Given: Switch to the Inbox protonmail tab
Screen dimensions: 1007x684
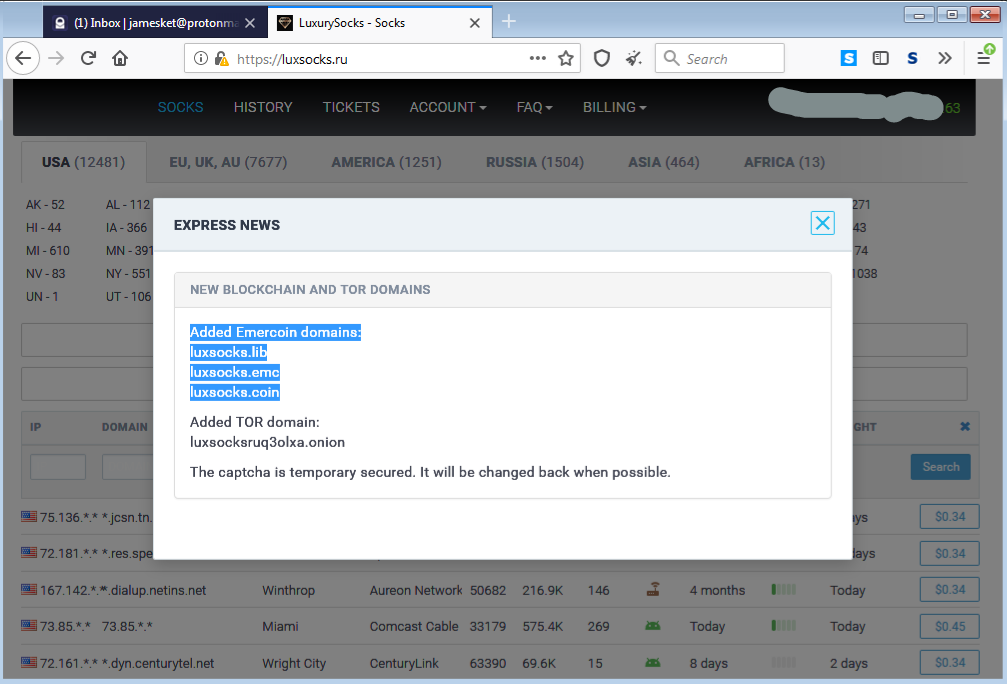Looking at the screenshot, I should pyautogui.click(x=155, y=23).
